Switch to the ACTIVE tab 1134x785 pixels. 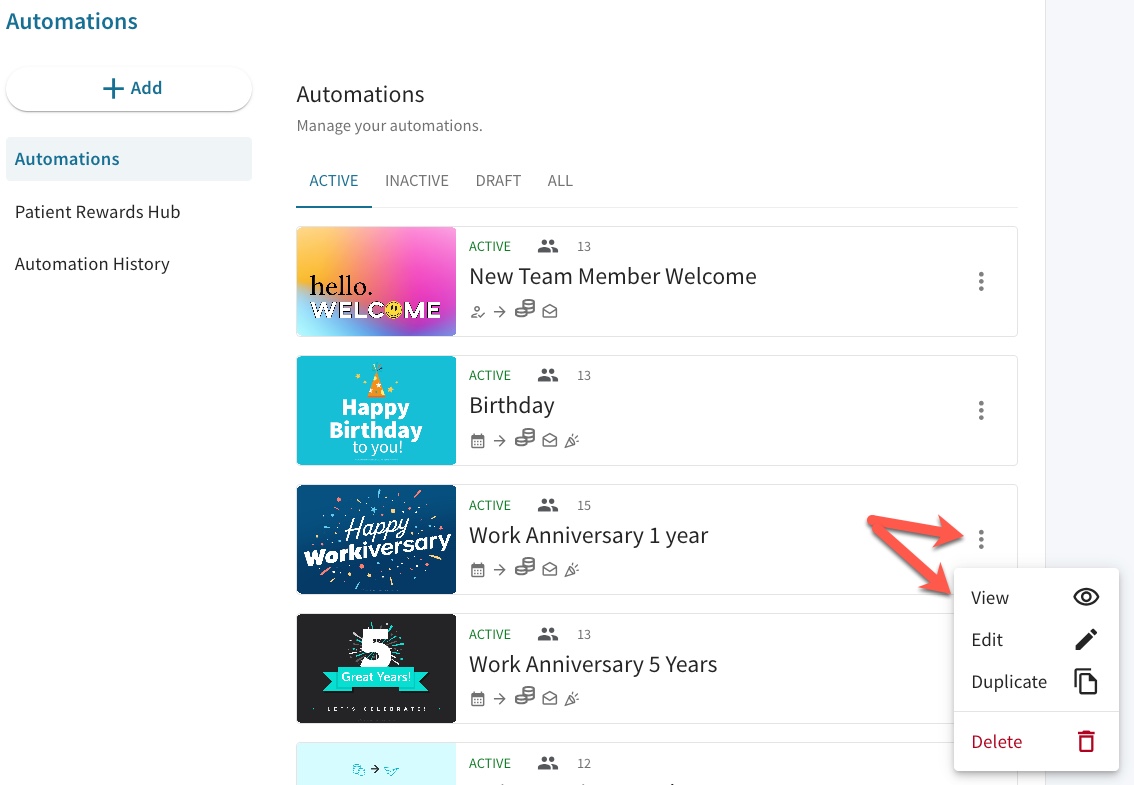[333, 181]
